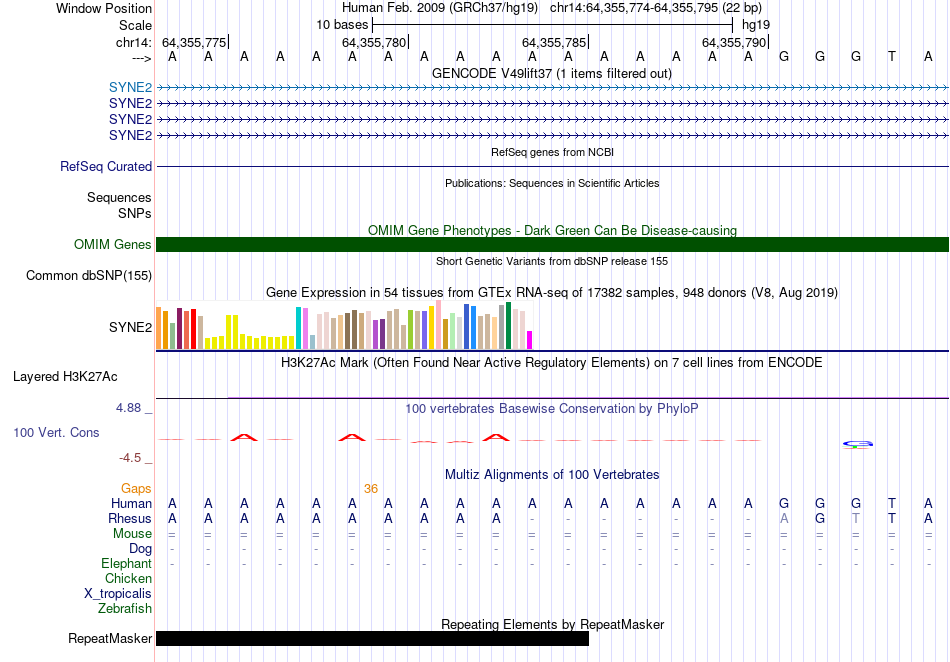Open the GTEx SYNE2 expression bar graph

click(x=344, y=325)
